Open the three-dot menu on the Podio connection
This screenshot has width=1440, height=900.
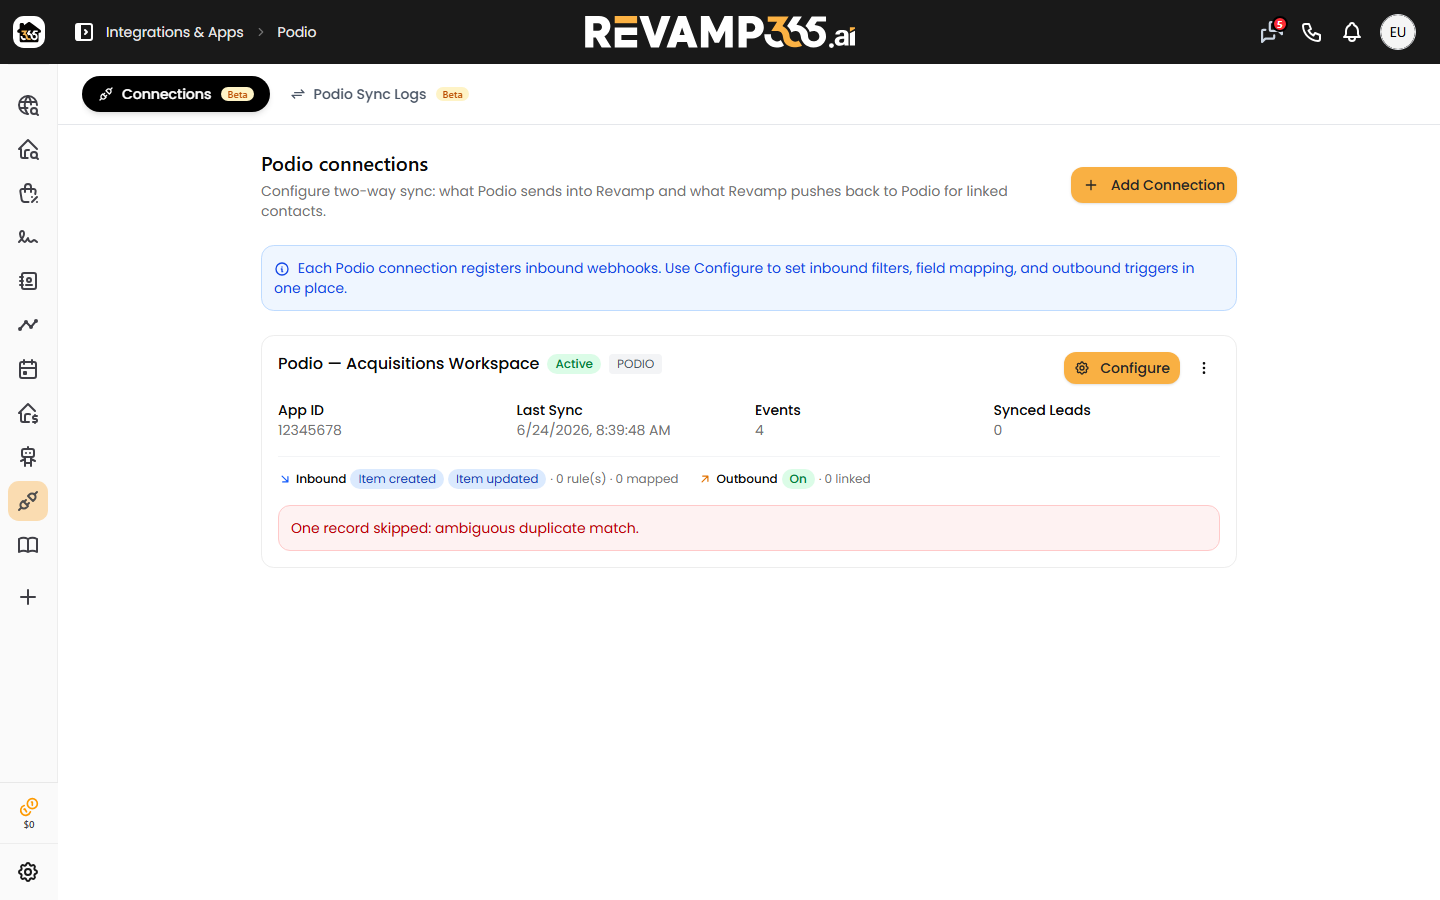[x=1204, y=368]
